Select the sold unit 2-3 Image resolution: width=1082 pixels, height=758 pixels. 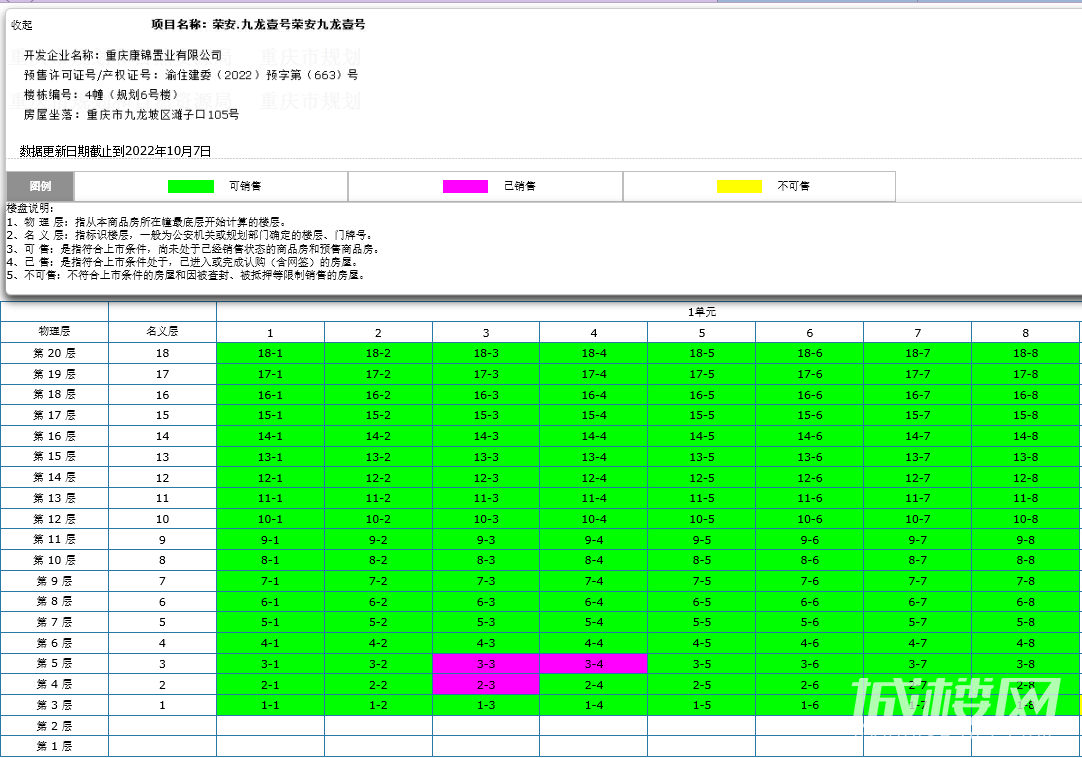pos(486,685)
